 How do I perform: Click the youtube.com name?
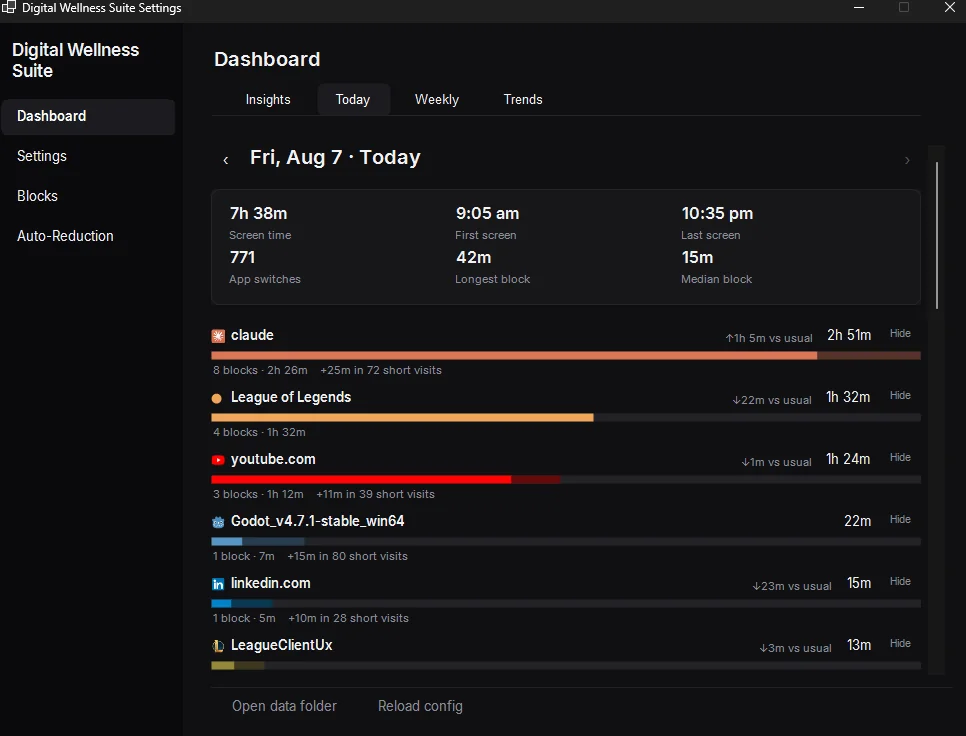273,459
